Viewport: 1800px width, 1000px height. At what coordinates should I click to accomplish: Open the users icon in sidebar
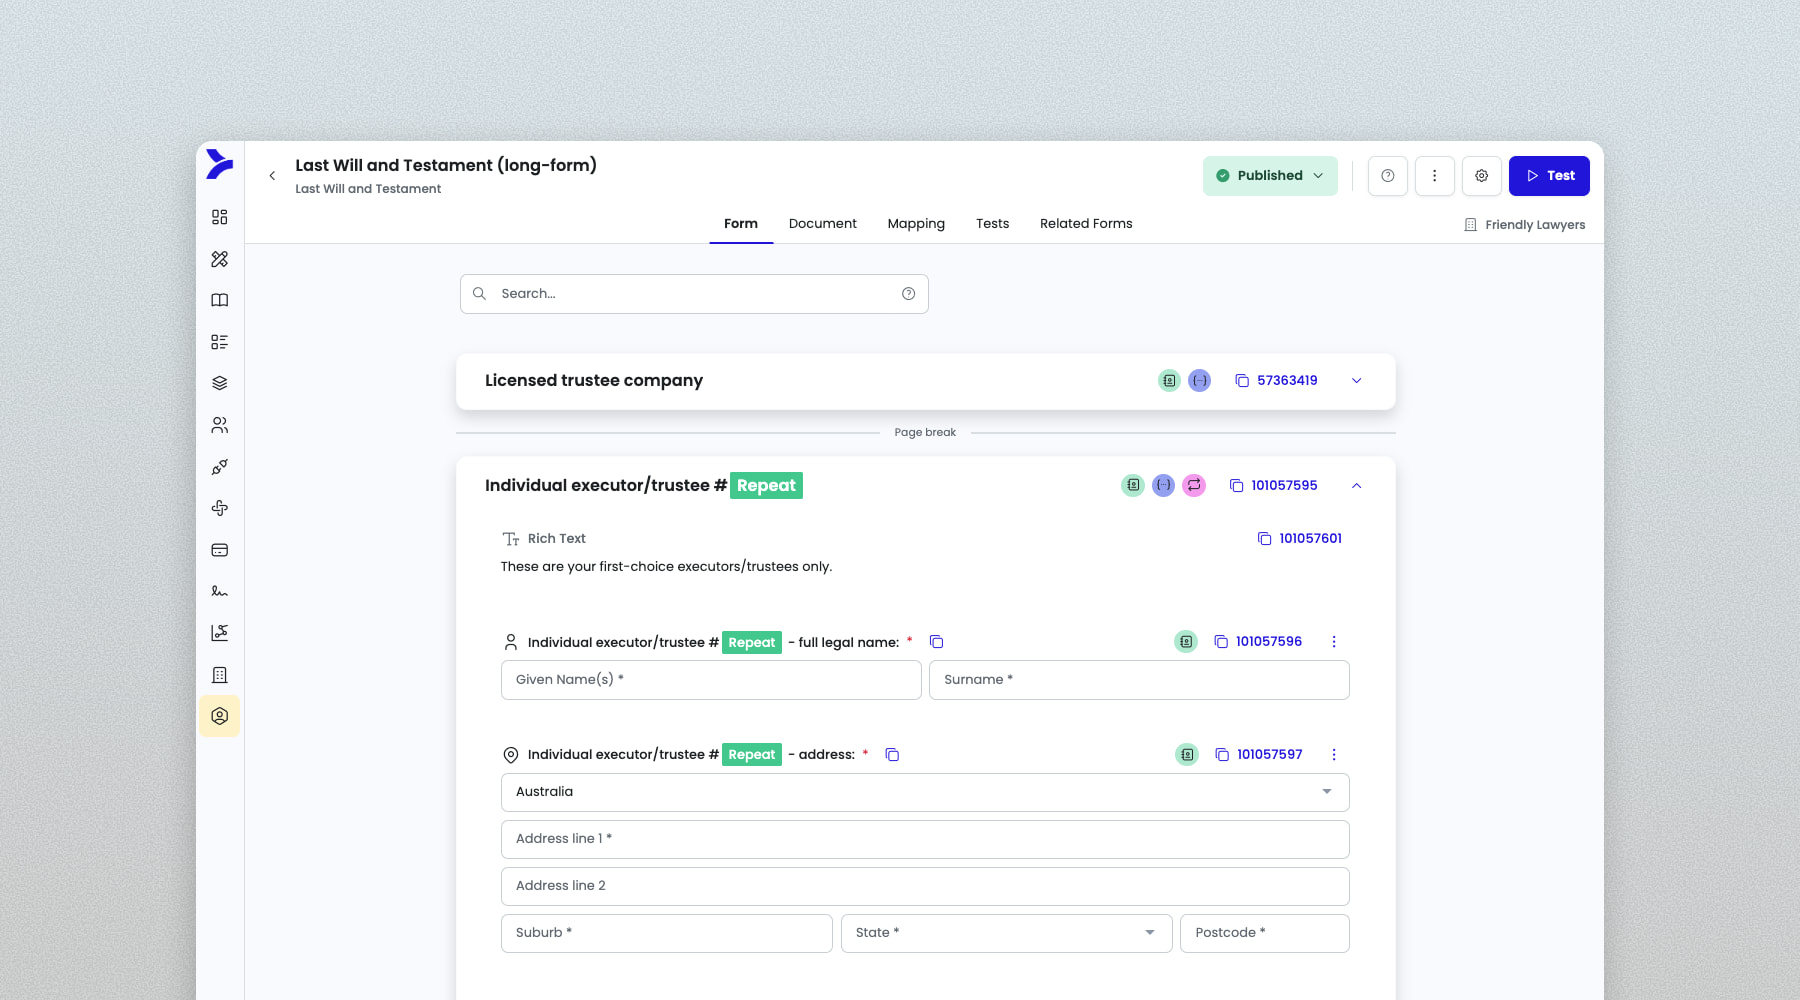[x=220, y=425]
